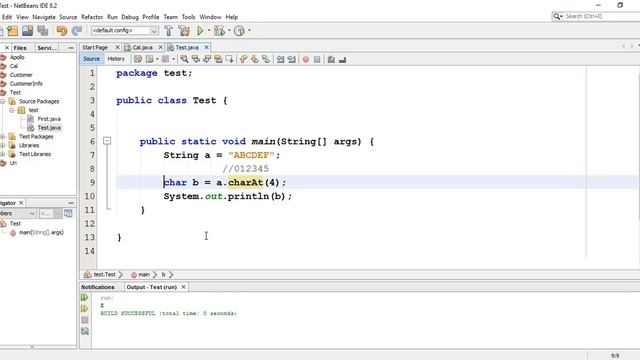Viewport: 640px width, 360px height.
Task: Click the History view button
Action: [116, 59]
